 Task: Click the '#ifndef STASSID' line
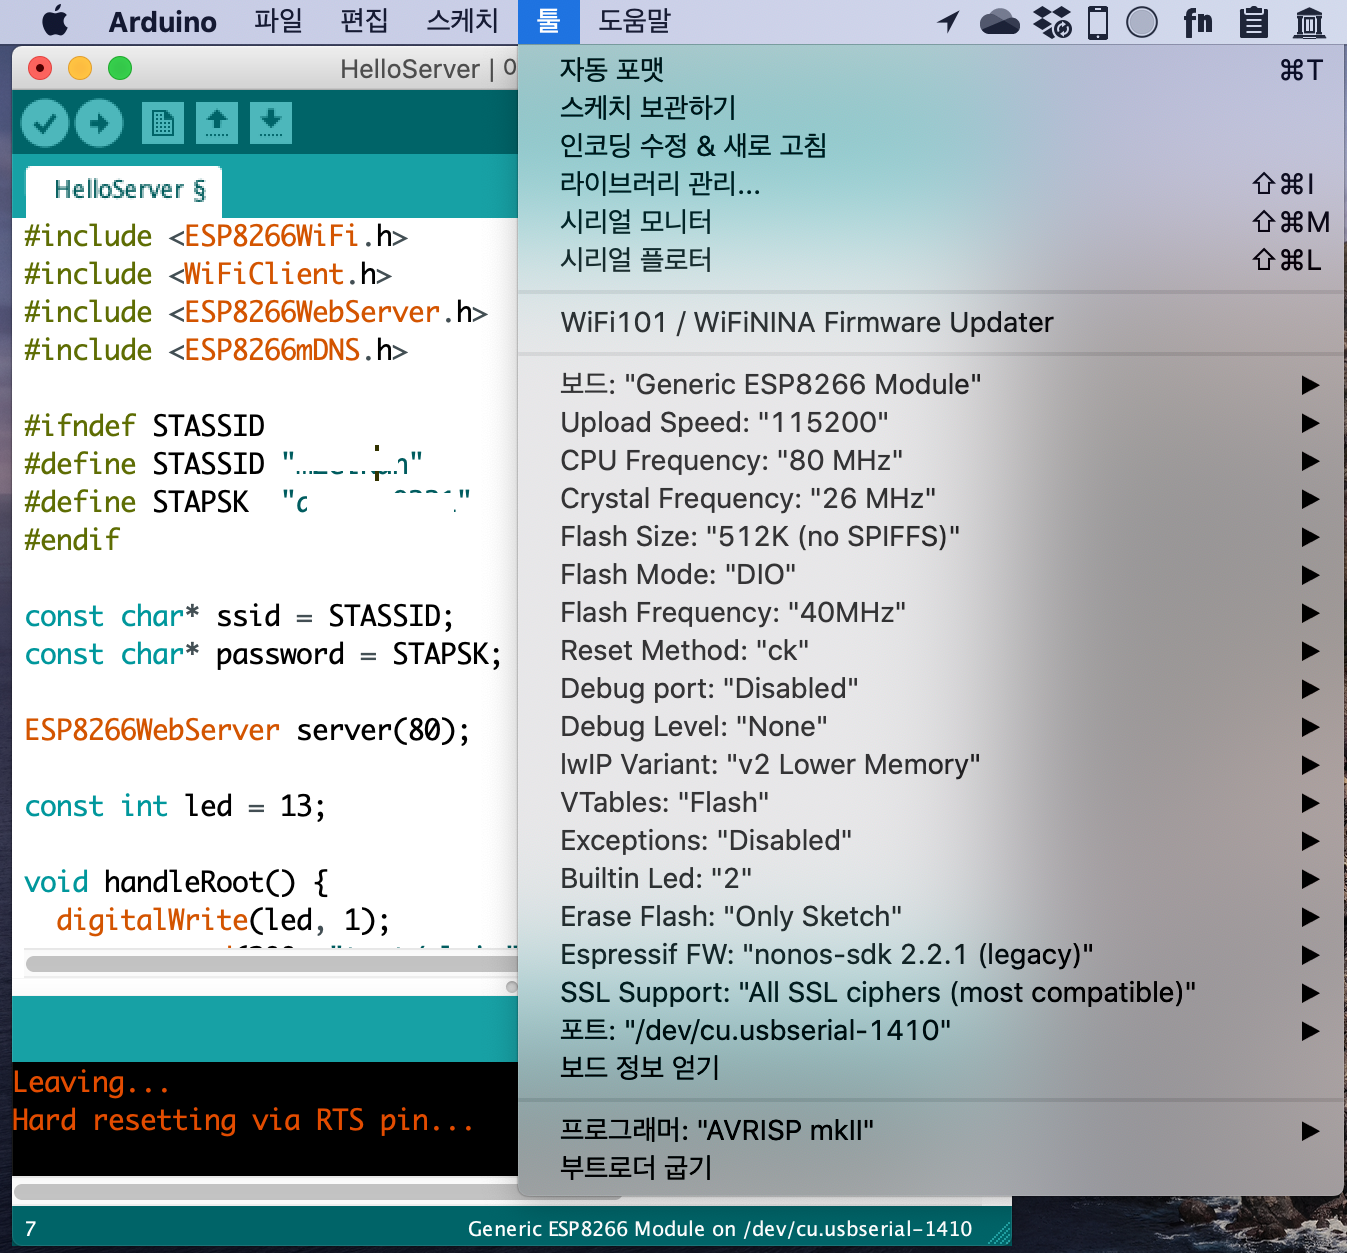click(x=144, y=426)
